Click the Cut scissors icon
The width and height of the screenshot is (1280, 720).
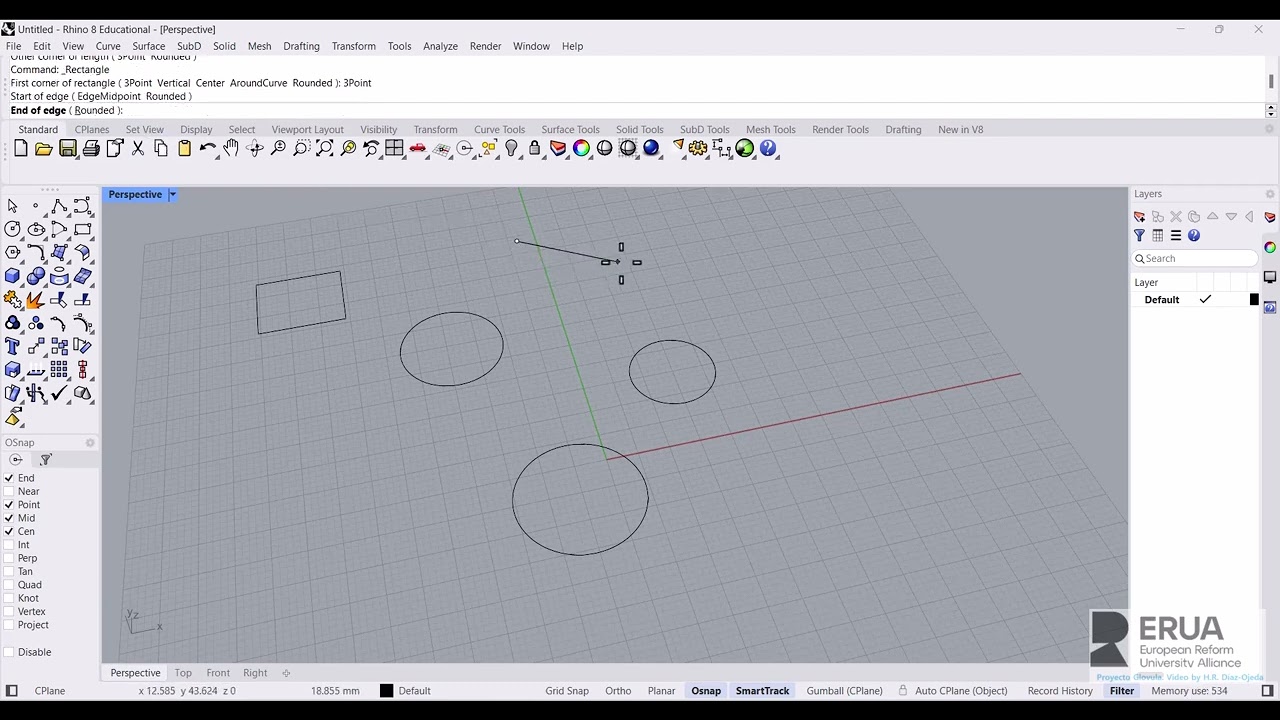click(x=138, y=148)
